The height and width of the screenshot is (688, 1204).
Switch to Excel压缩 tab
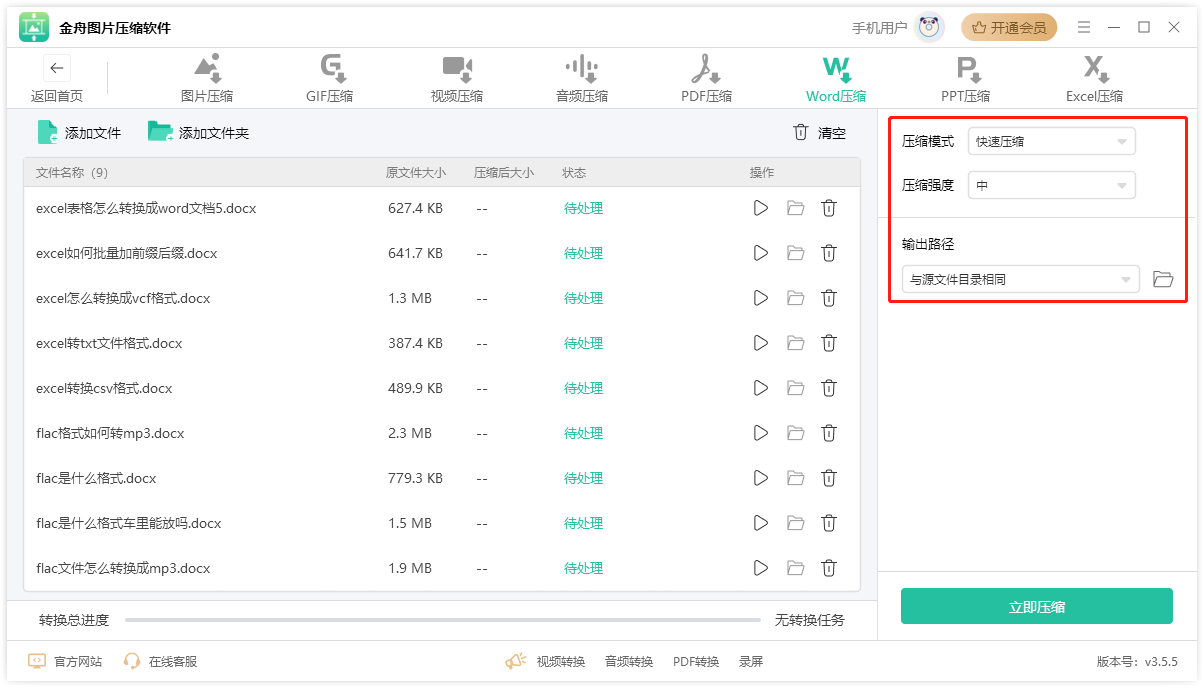click(x=1095, y=79)
